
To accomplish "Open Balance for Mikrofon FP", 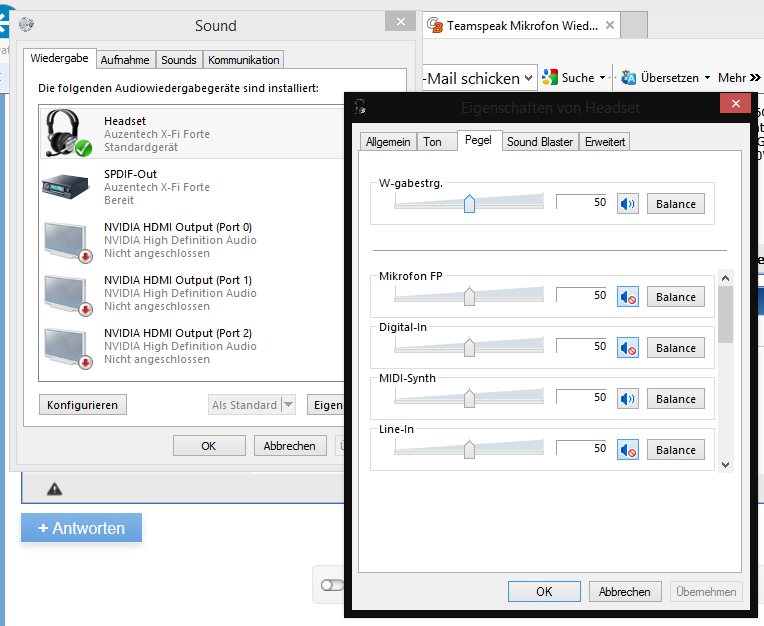I will [x=675, y=297].
